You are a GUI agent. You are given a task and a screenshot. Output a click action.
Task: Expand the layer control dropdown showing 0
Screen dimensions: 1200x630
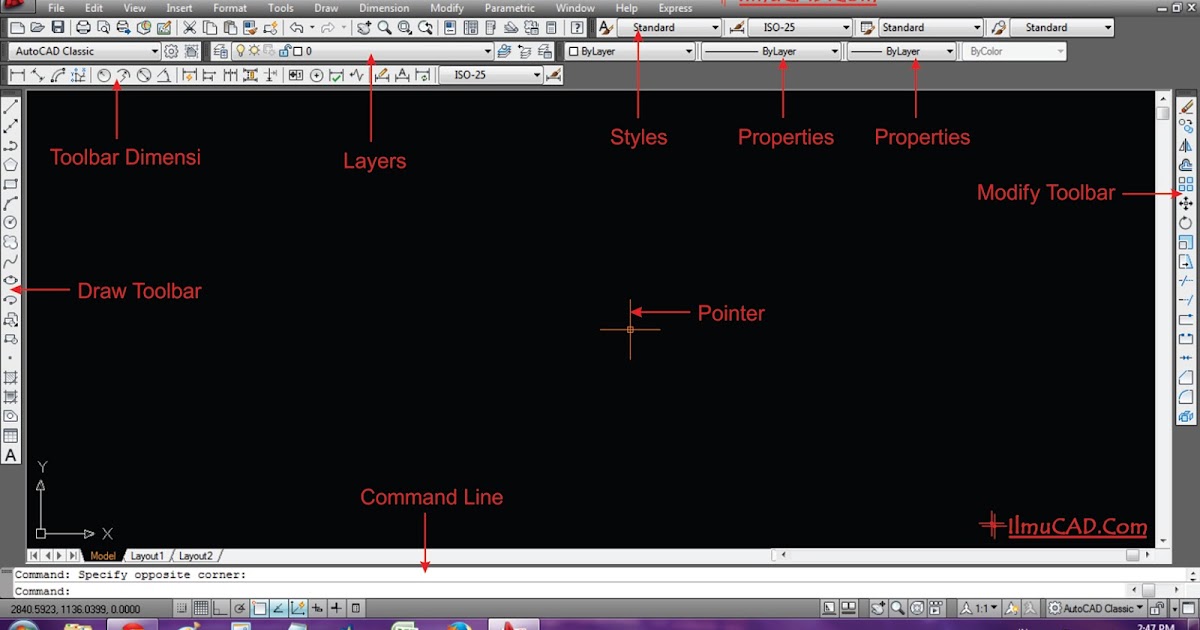[x=487, y=50]
